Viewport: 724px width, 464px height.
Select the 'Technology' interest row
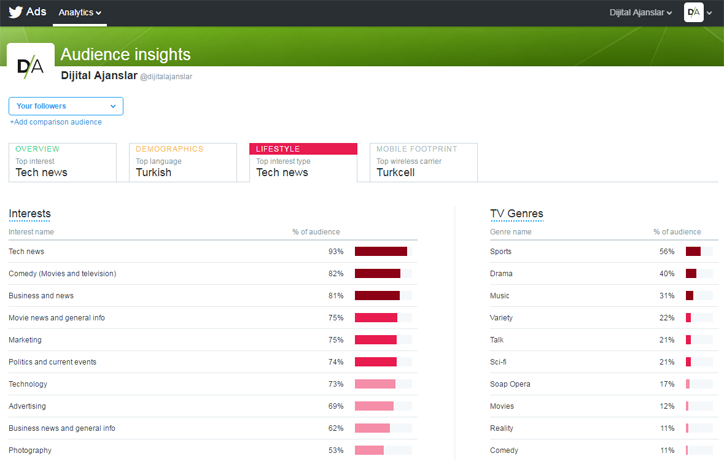click(213, 384)
